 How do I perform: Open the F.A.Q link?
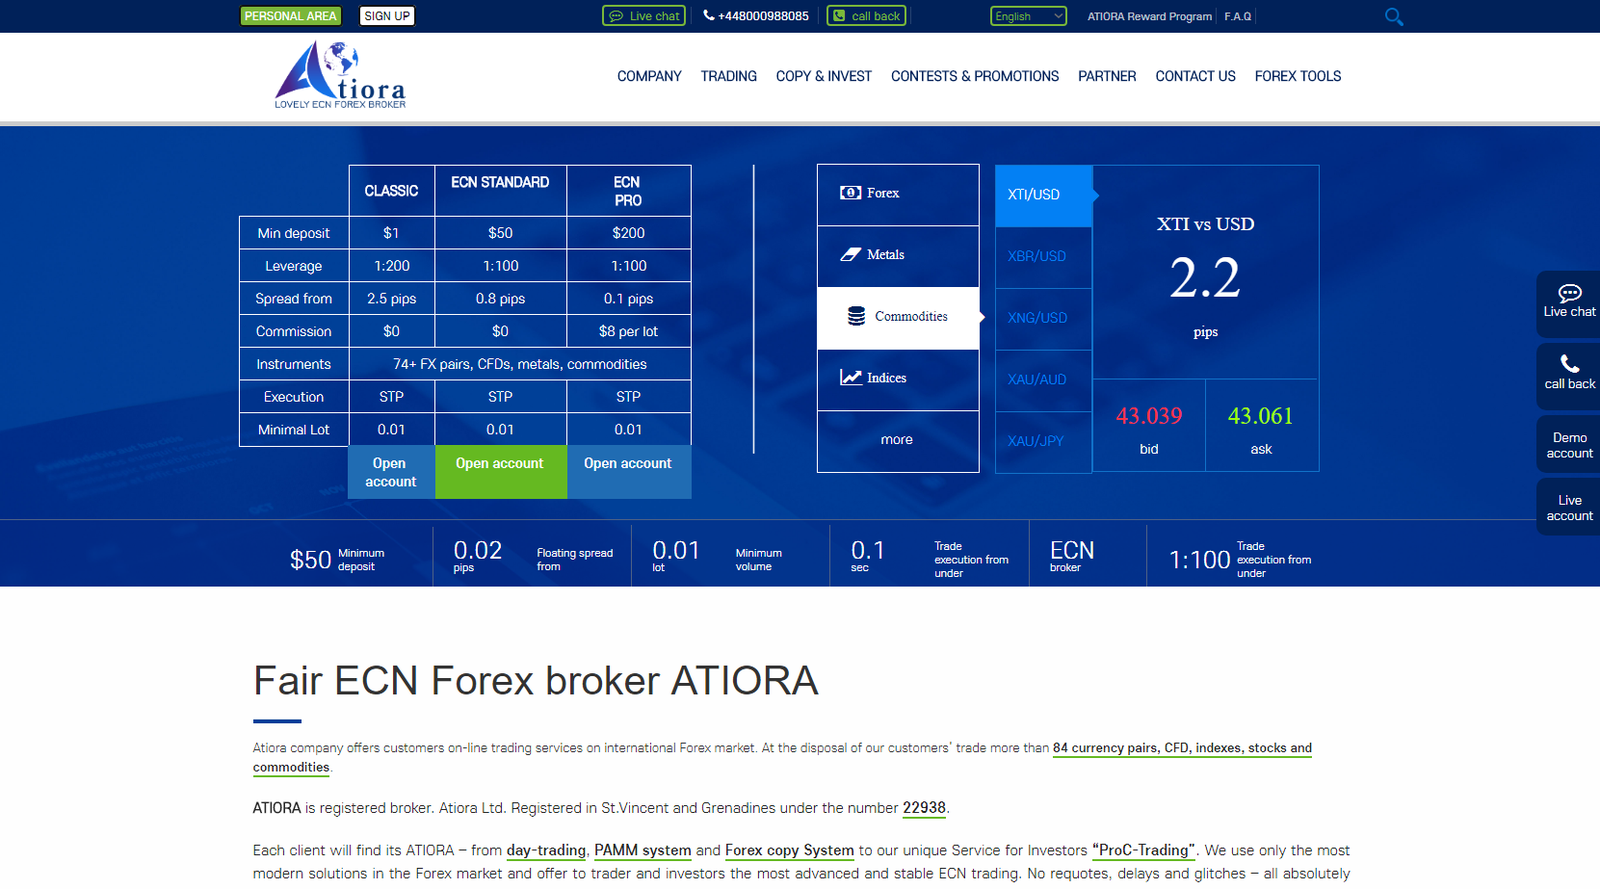point(1238,16)
